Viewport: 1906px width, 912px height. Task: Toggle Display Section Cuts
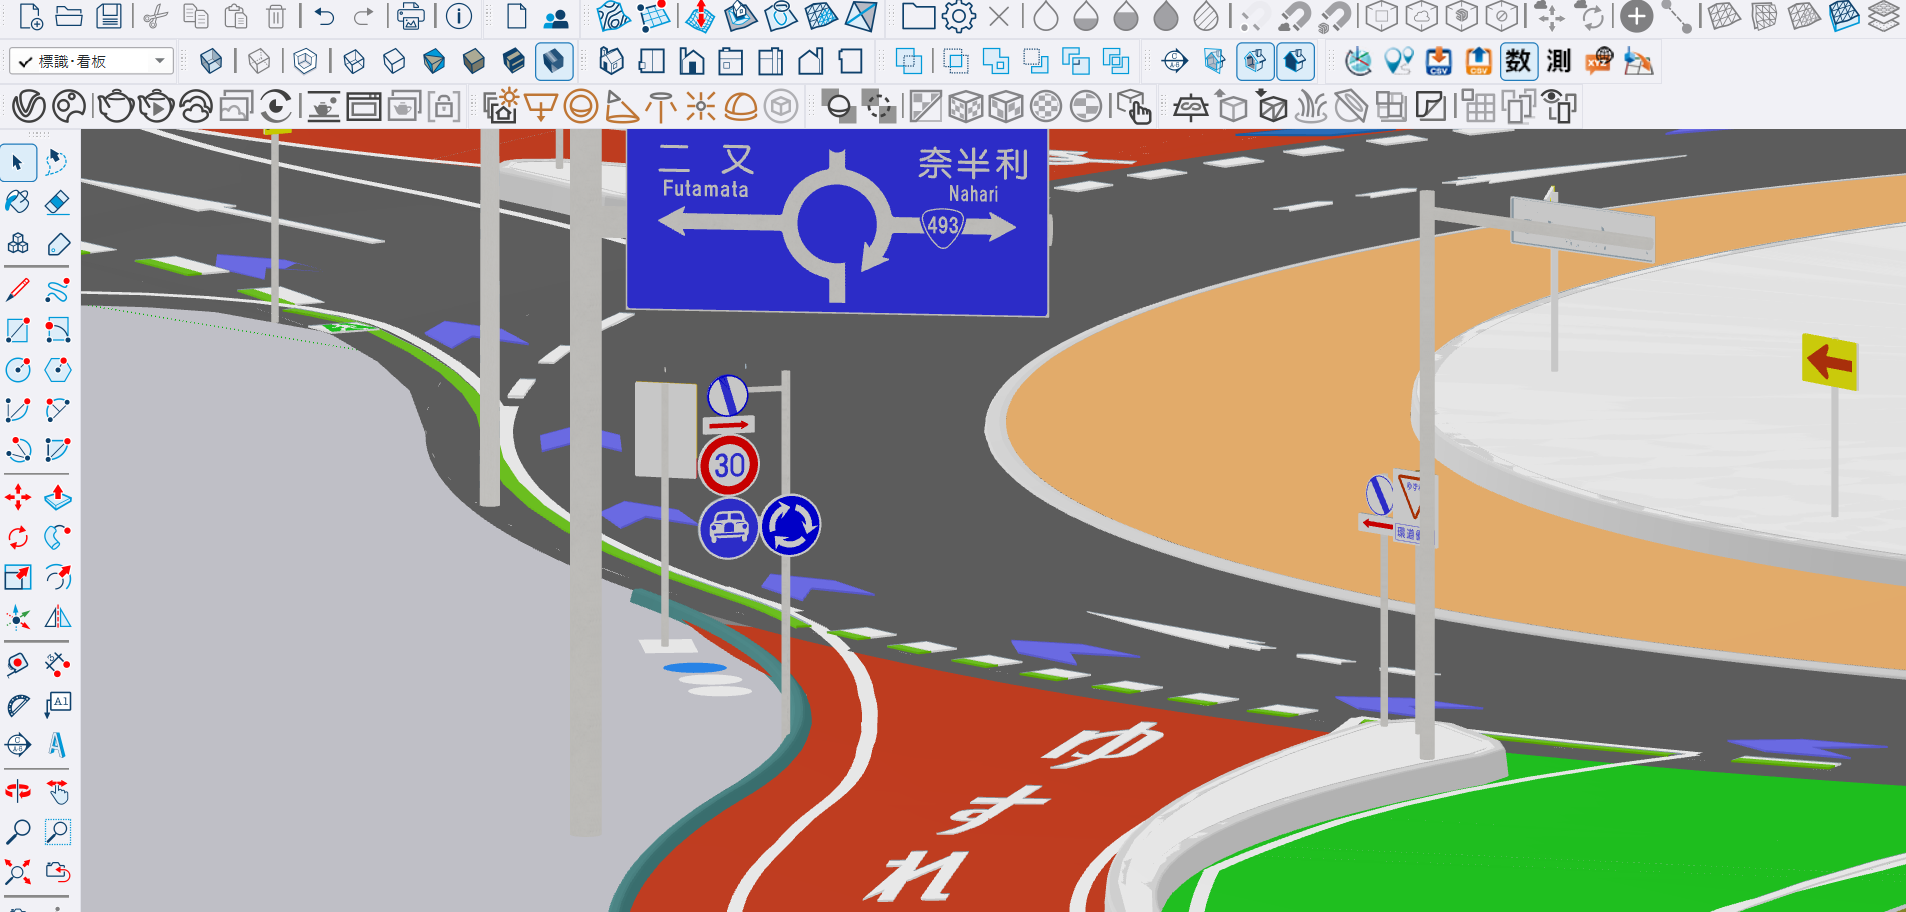1255,61
